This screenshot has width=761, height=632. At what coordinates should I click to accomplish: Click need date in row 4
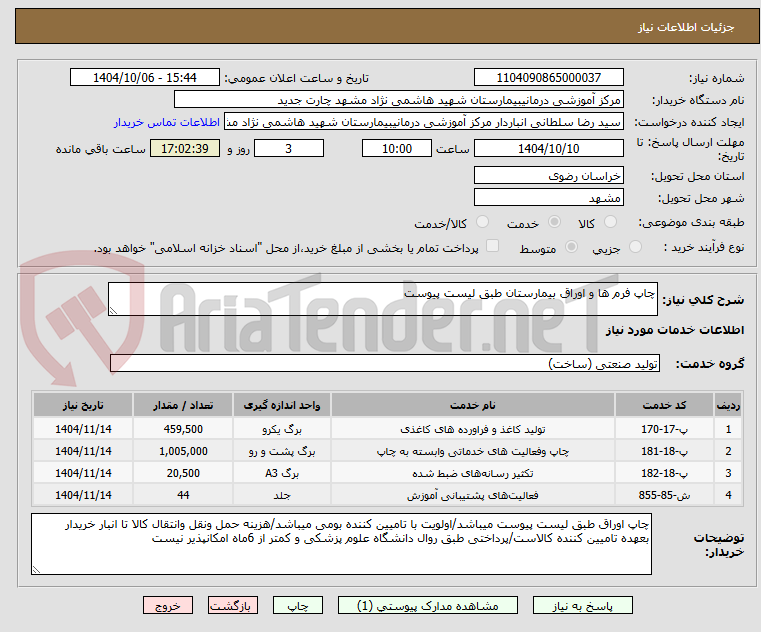[83, 495]
